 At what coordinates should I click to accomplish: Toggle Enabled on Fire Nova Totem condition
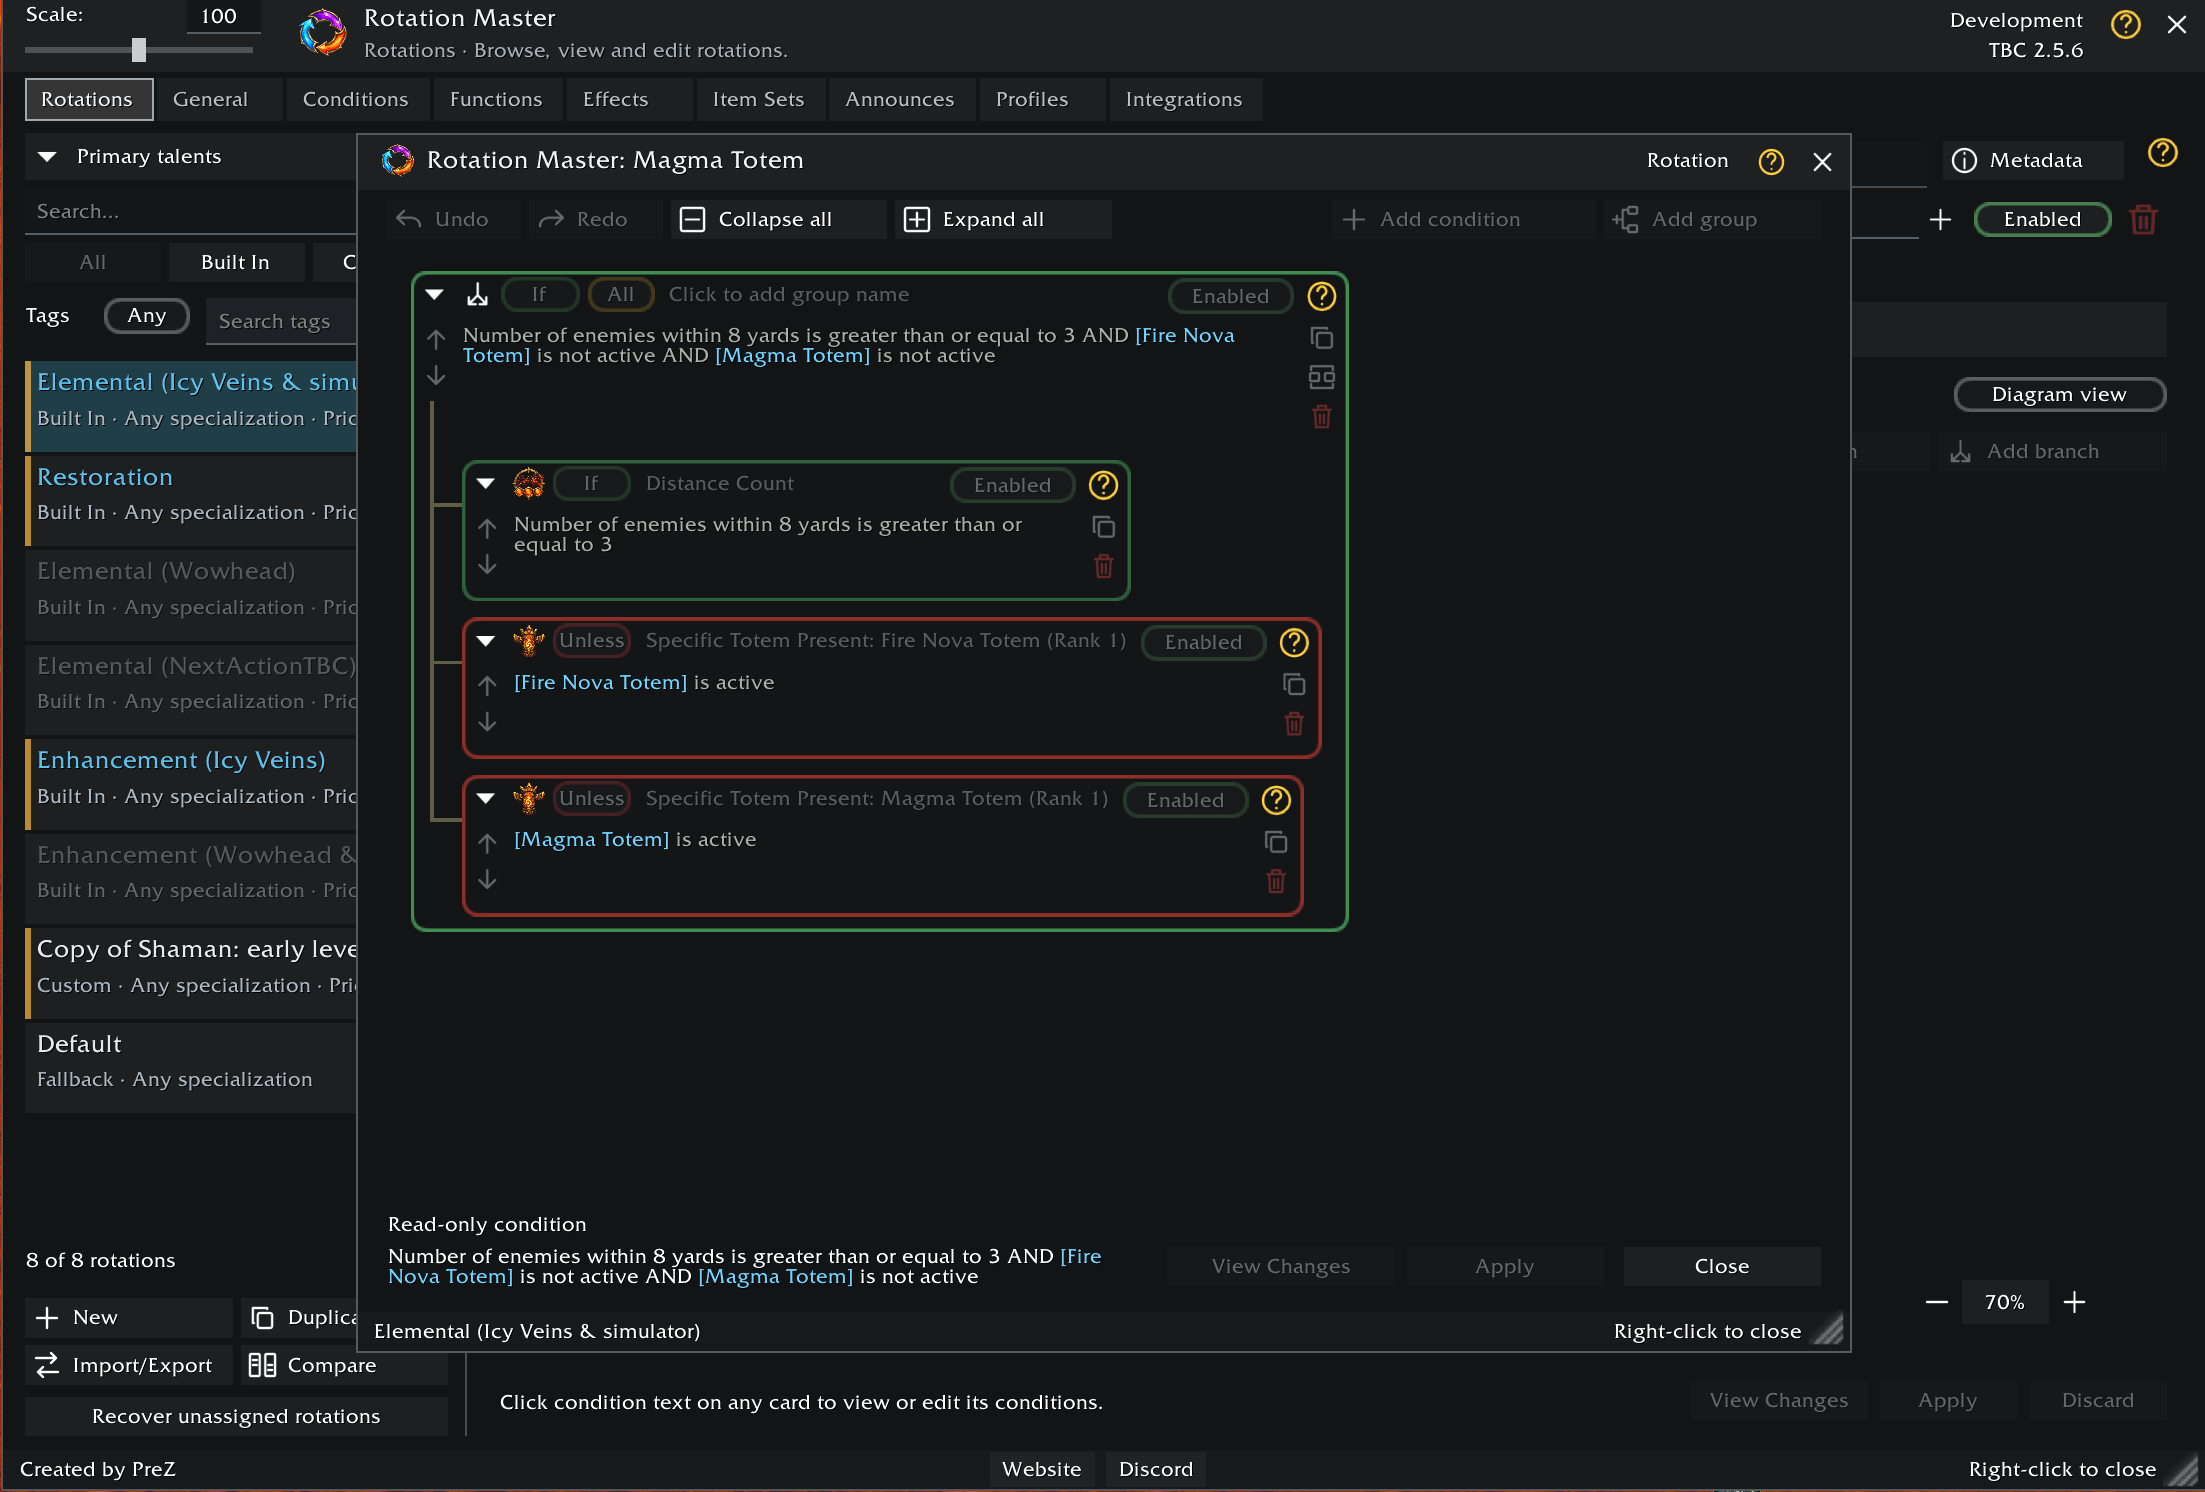pyautogui.click(x=1203, y=642)
